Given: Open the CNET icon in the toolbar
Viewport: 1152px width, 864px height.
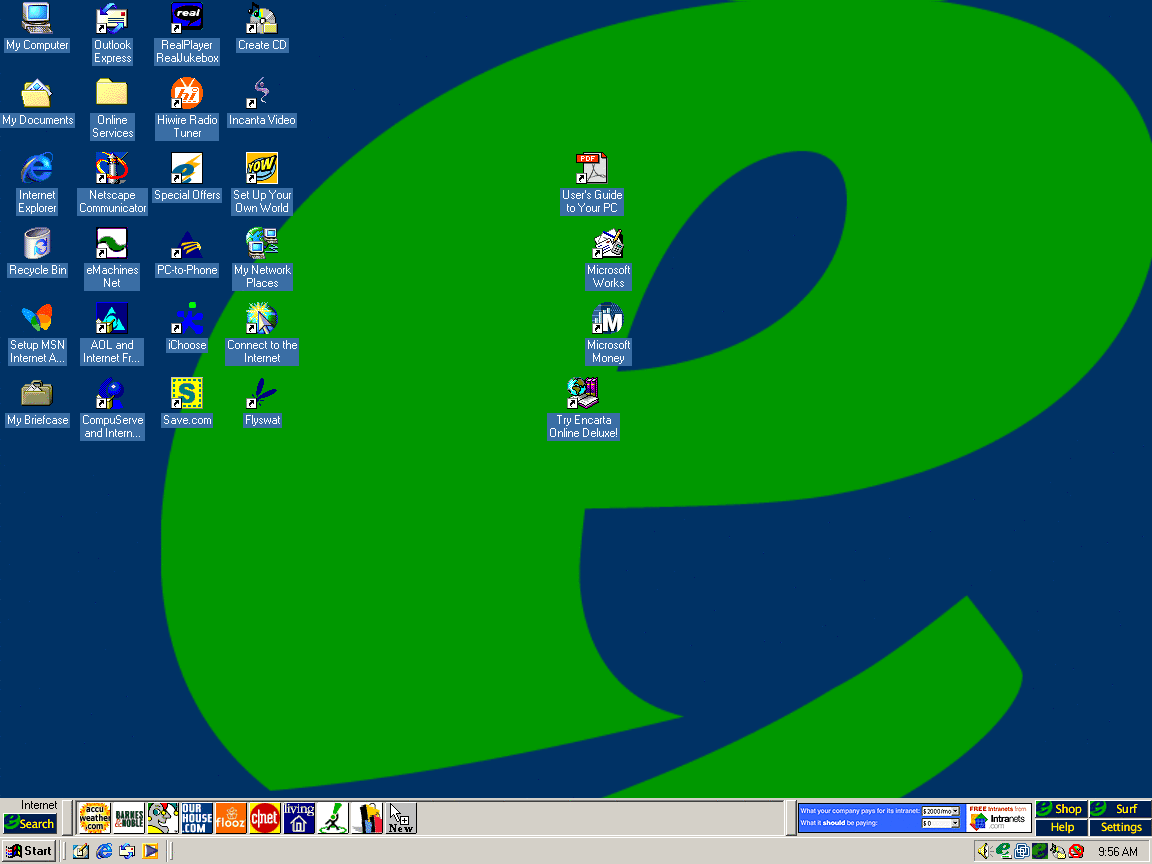Looking at the screenshot, I should pos(265,818).
